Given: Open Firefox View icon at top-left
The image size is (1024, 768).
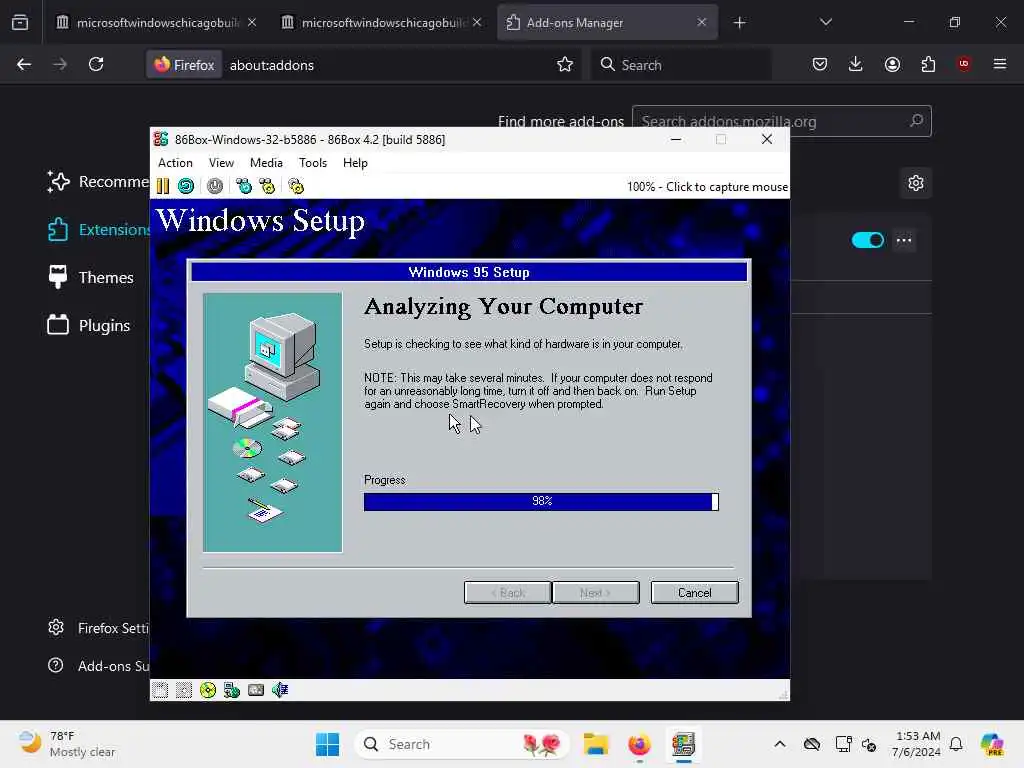Looking at the screenshot, I should [20, 22].
